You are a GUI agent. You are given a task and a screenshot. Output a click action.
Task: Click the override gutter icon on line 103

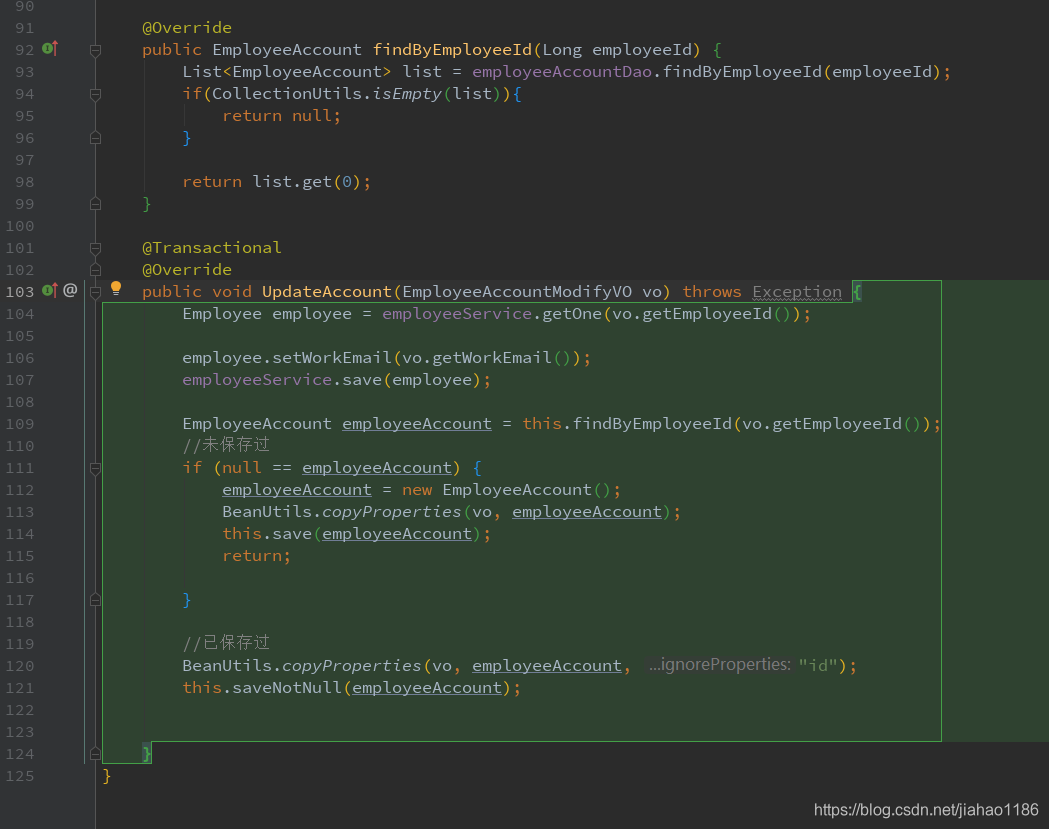(x=50, y=290)
